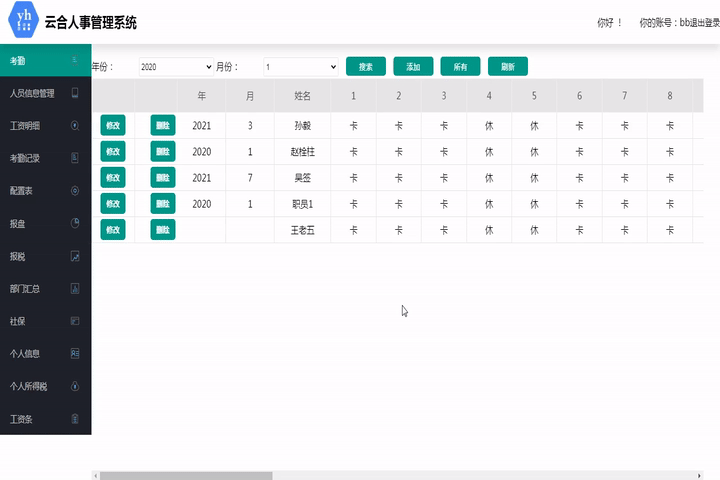Image resolution: width=720 pixels, height=480 pixels.
Task: Click the 报税 line chart icon
Action: (x=75, y=256)
